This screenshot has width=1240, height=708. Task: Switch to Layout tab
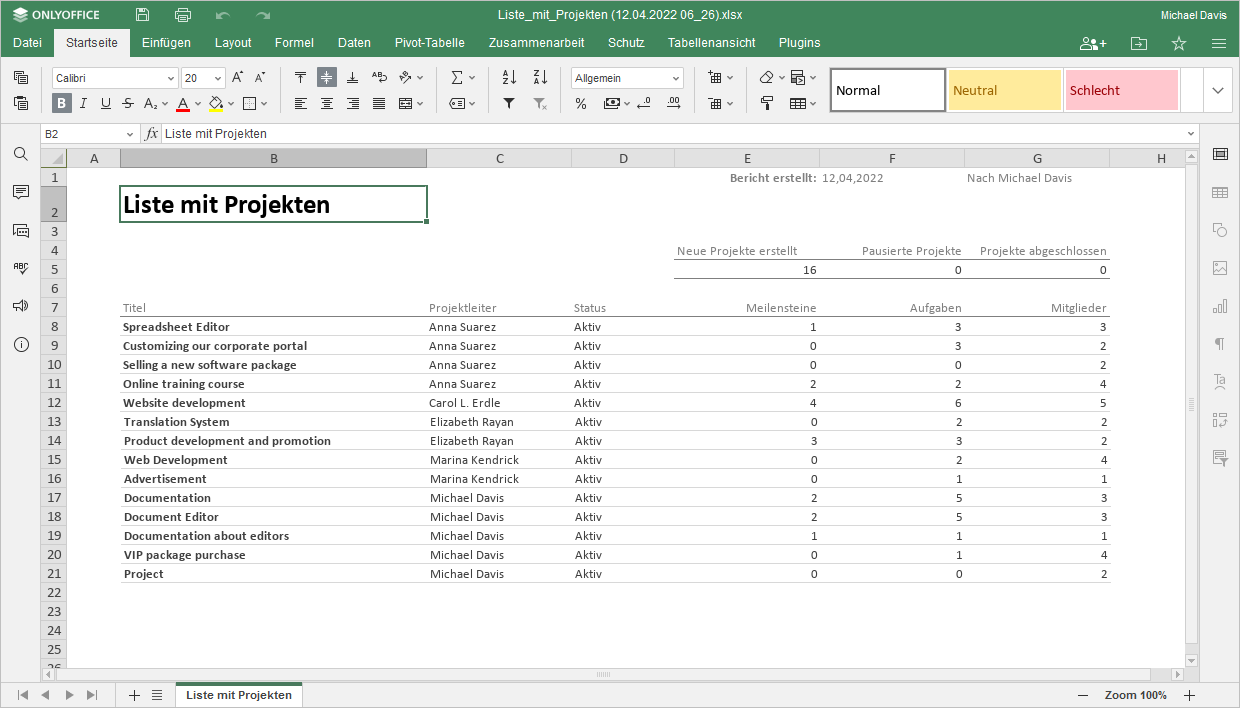point(233,43)
